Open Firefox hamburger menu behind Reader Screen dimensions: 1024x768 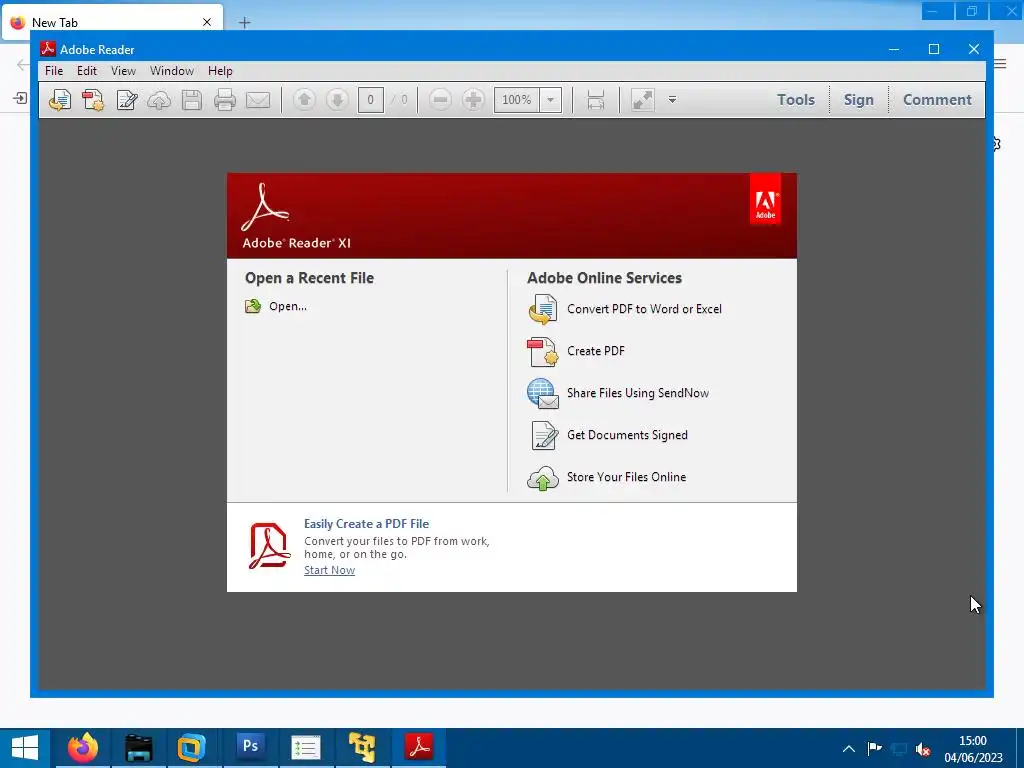[x=1001, y=63]
